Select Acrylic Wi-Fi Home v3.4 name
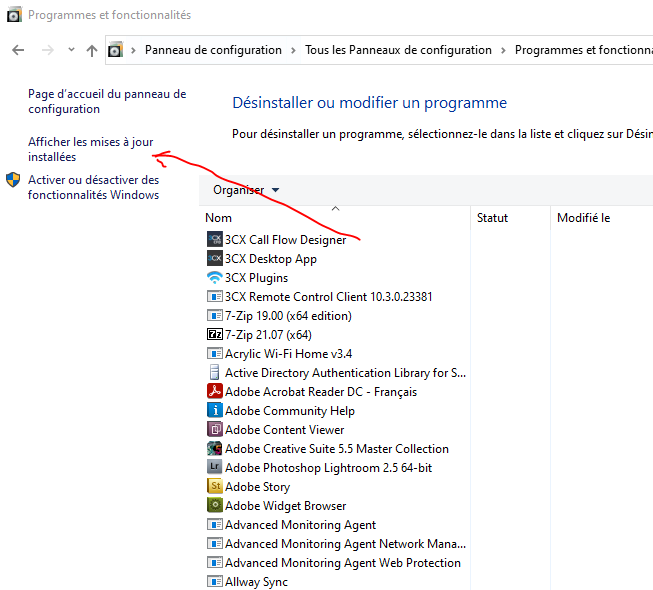The height and width of the screenshot is (590, 653). click(x=288, y=354)
